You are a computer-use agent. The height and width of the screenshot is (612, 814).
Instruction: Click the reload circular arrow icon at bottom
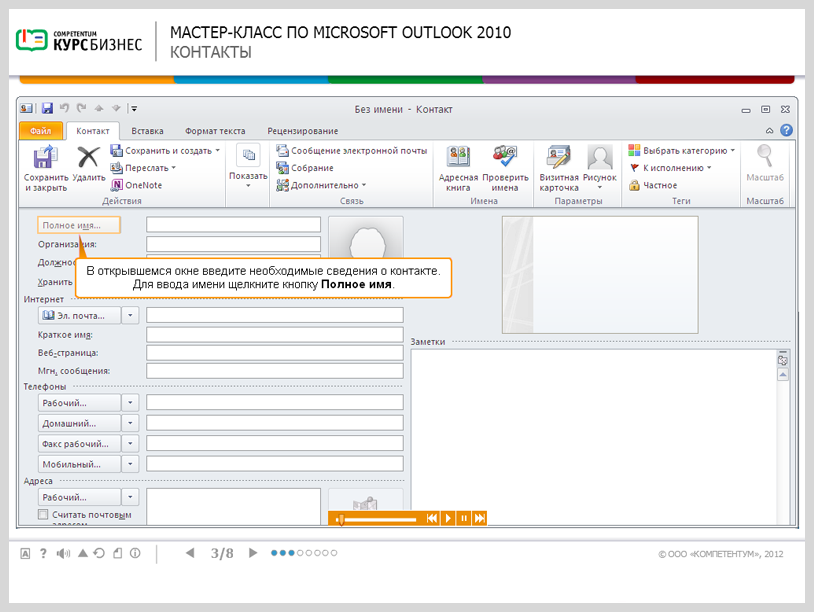point(99,553)
